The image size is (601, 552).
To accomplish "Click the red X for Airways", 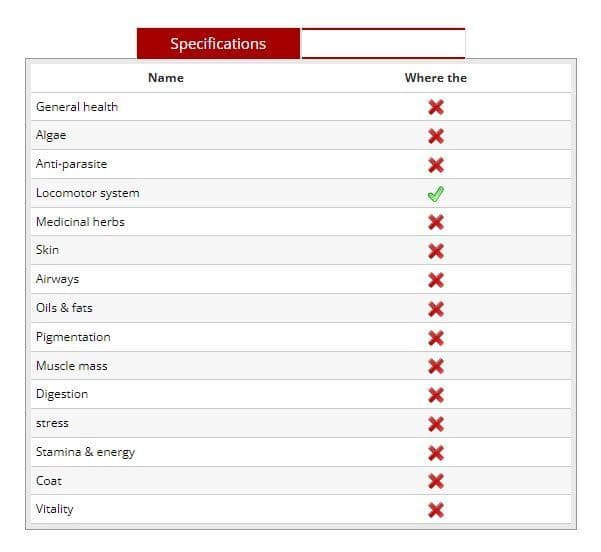I will pos(436,280).
